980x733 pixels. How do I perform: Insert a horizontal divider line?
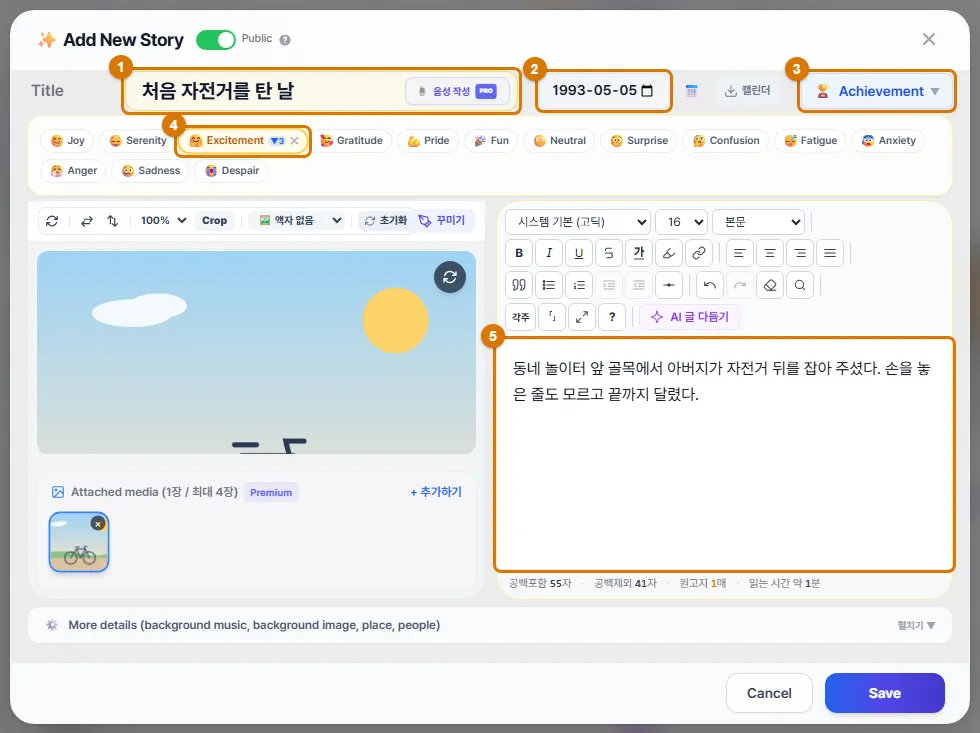(x=669, y=285)
